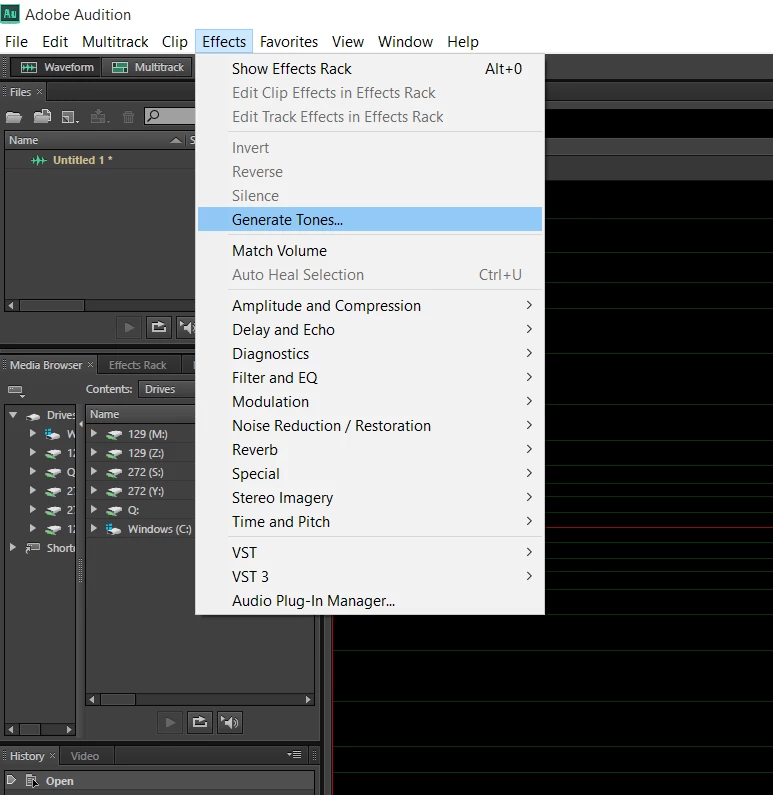Switch to the Video tab
773x795 pixels.
(85, 756)
